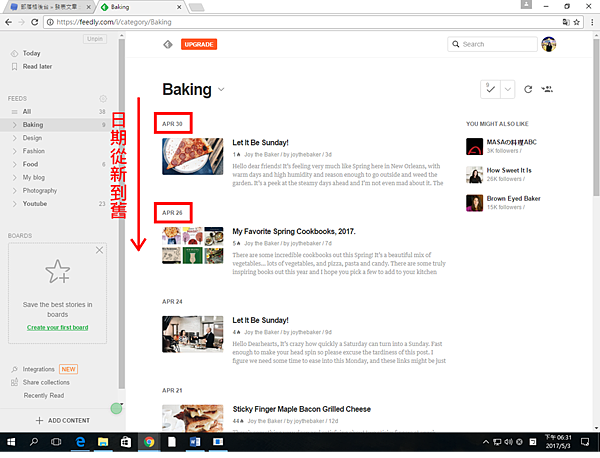Open How Sweet It Is recommended feed

509,171
